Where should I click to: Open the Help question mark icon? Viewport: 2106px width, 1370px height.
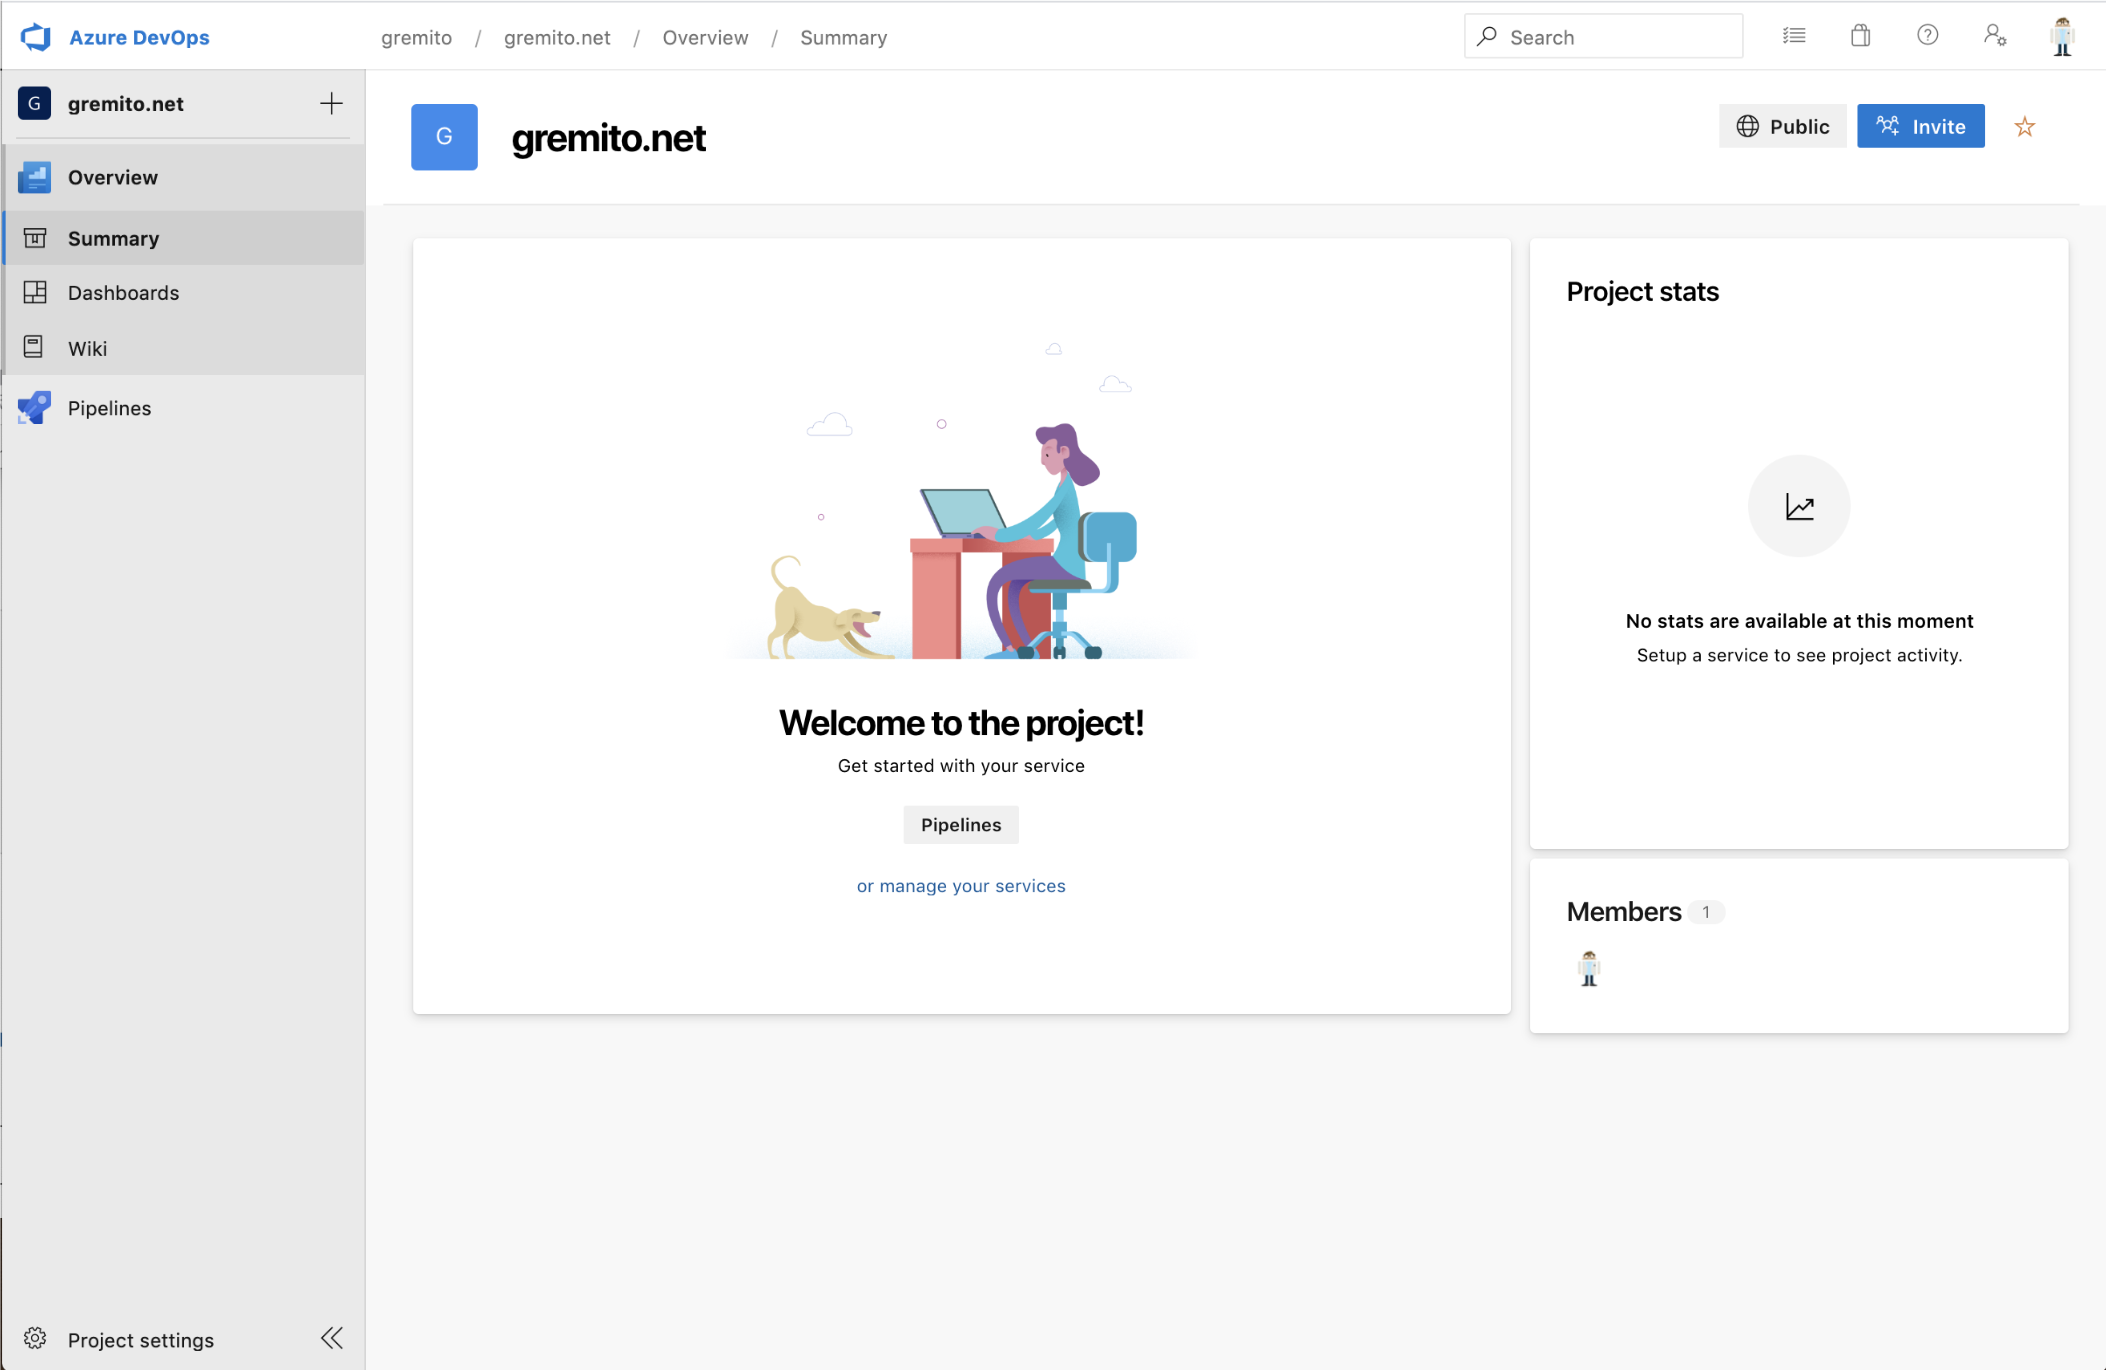1927,36
